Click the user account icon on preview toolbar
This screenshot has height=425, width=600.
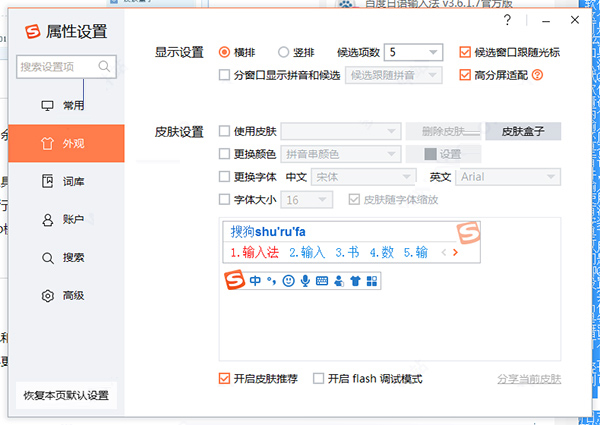click(x=339, y=281)
